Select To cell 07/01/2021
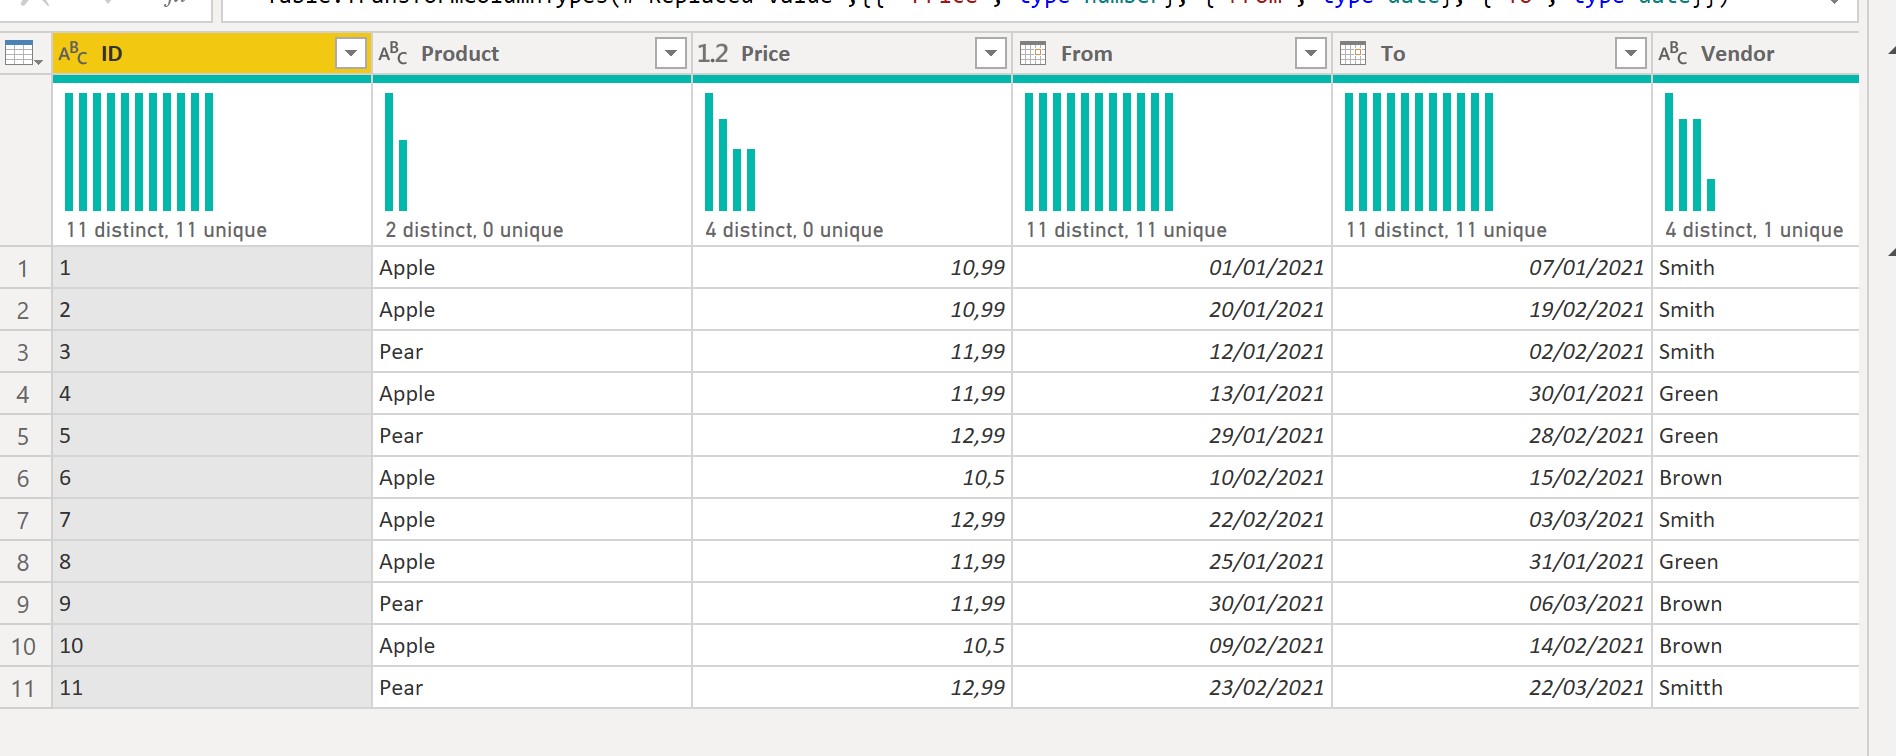 pos(1492,268)
